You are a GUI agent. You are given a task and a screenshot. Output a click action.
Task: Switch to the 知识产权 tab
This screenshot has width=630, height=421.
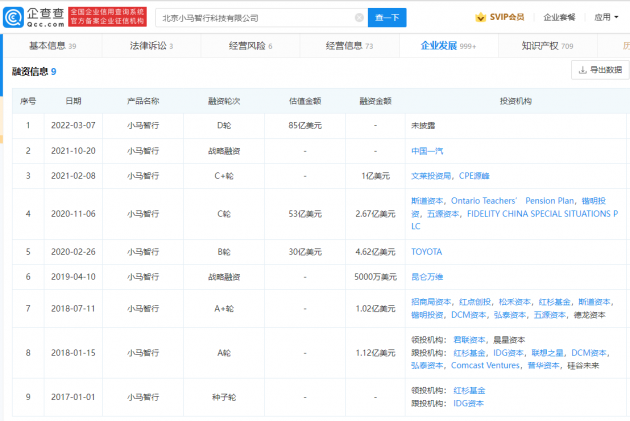[548, 46]
